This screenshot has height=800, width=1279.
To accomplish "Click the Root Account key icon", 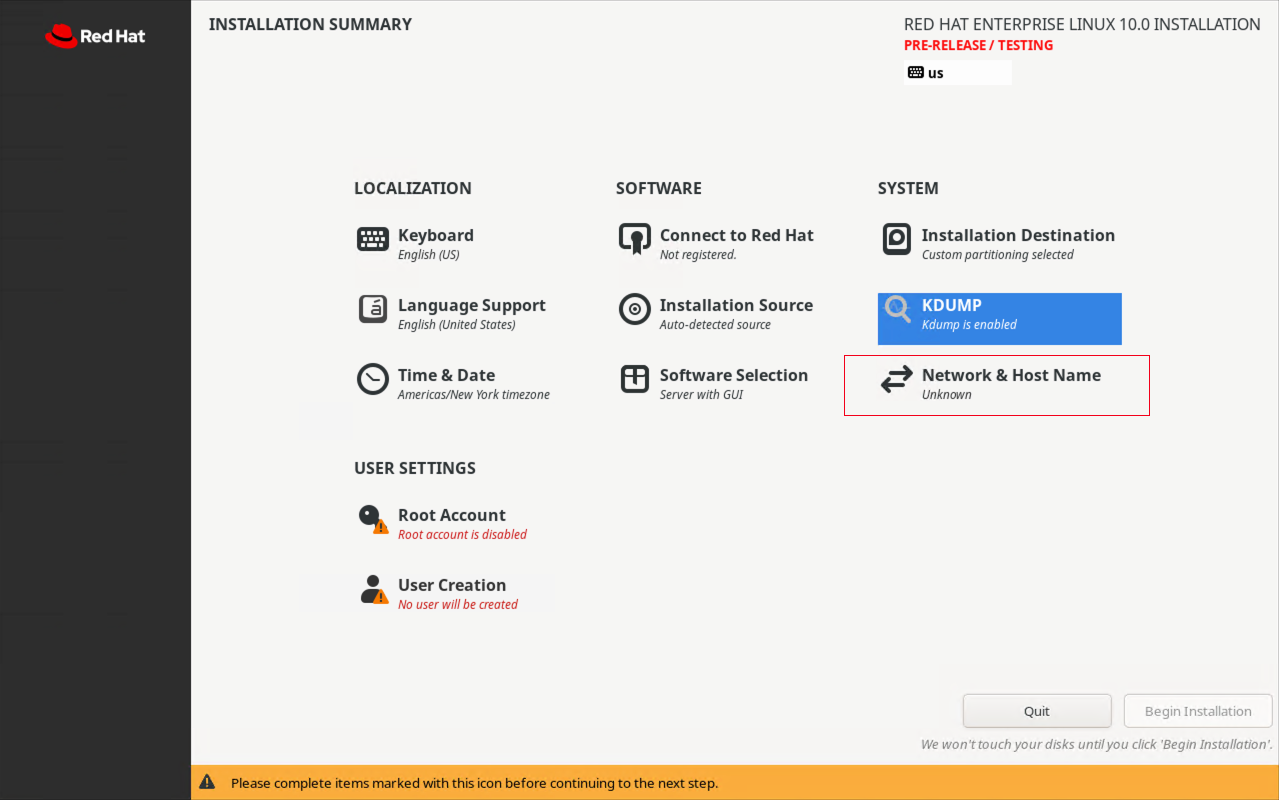I will (374, 519).
